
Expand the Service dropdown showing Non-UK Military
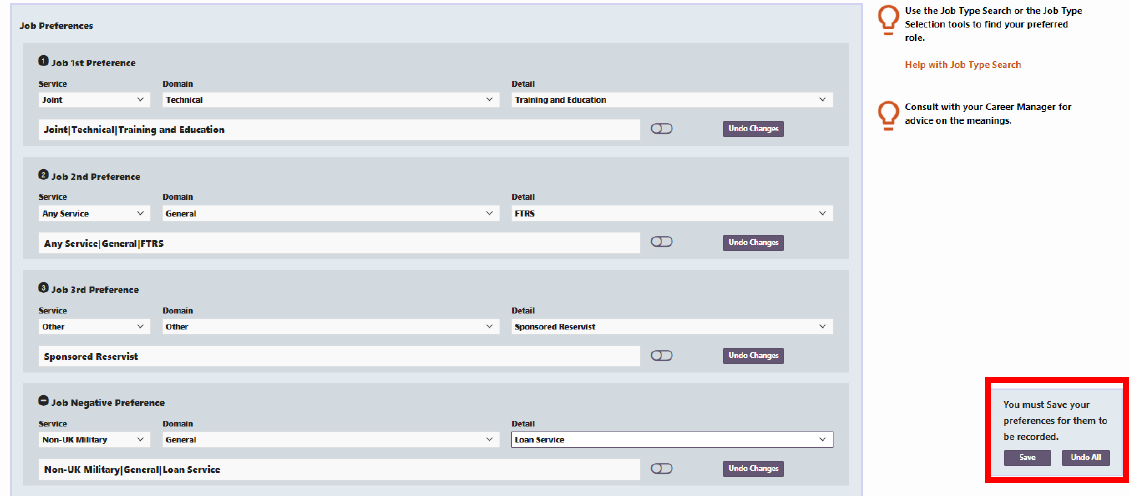coord(94,439)
